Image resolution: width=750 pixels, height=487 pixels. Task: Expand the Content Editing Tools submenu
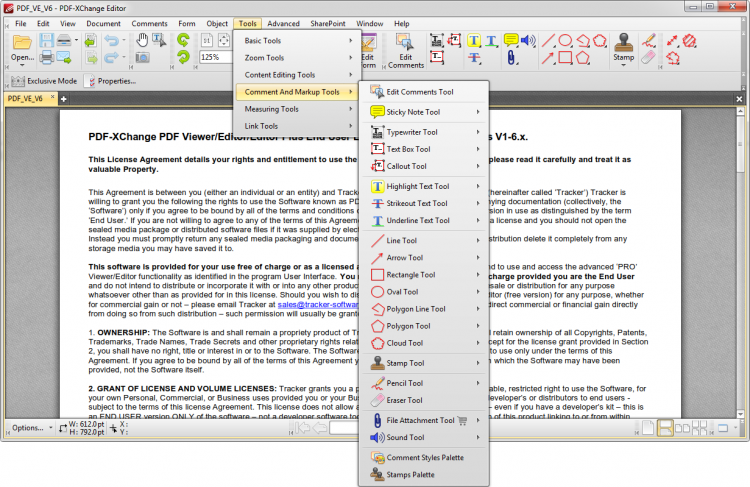click(x=297, y=75)
